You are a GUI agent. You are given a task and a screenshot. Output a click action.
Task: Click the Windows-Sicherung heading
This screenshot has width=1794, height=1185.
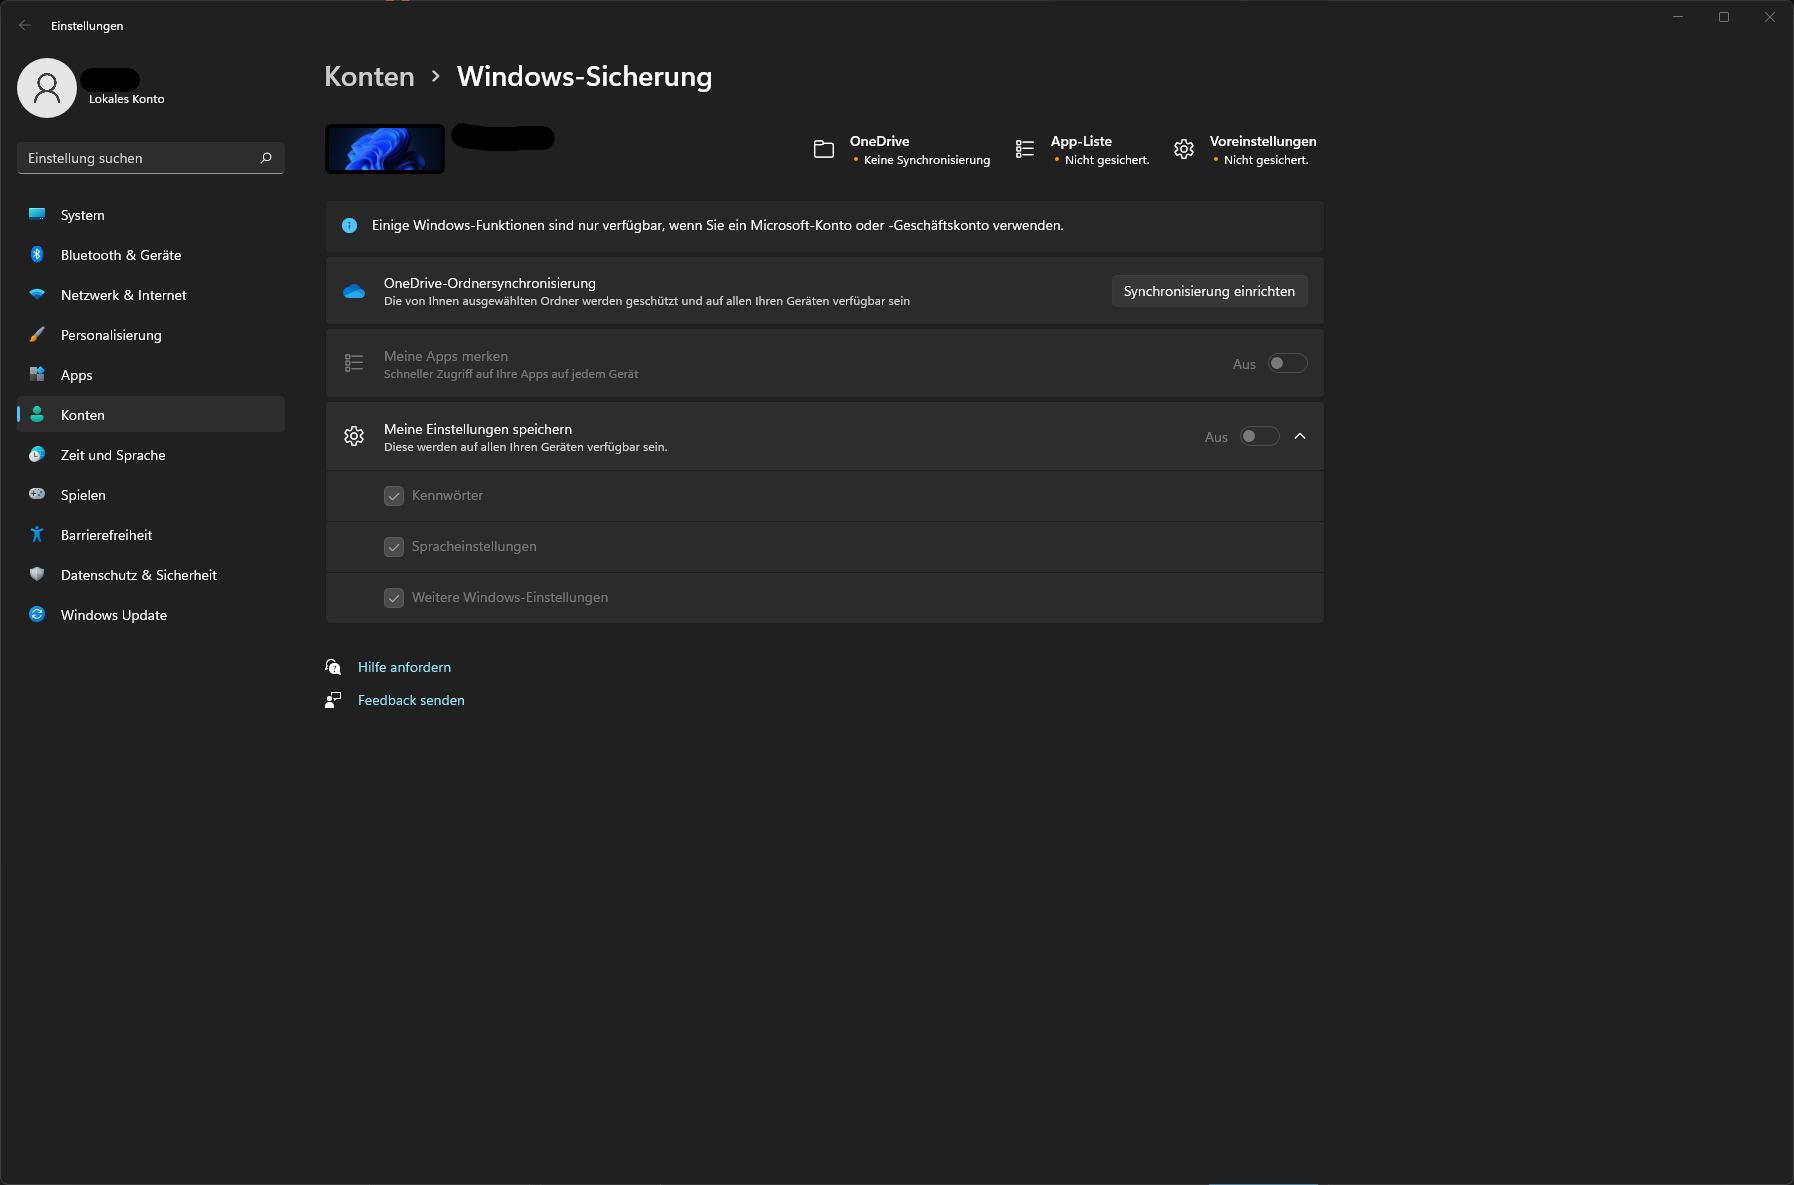[x=585, y=77]
